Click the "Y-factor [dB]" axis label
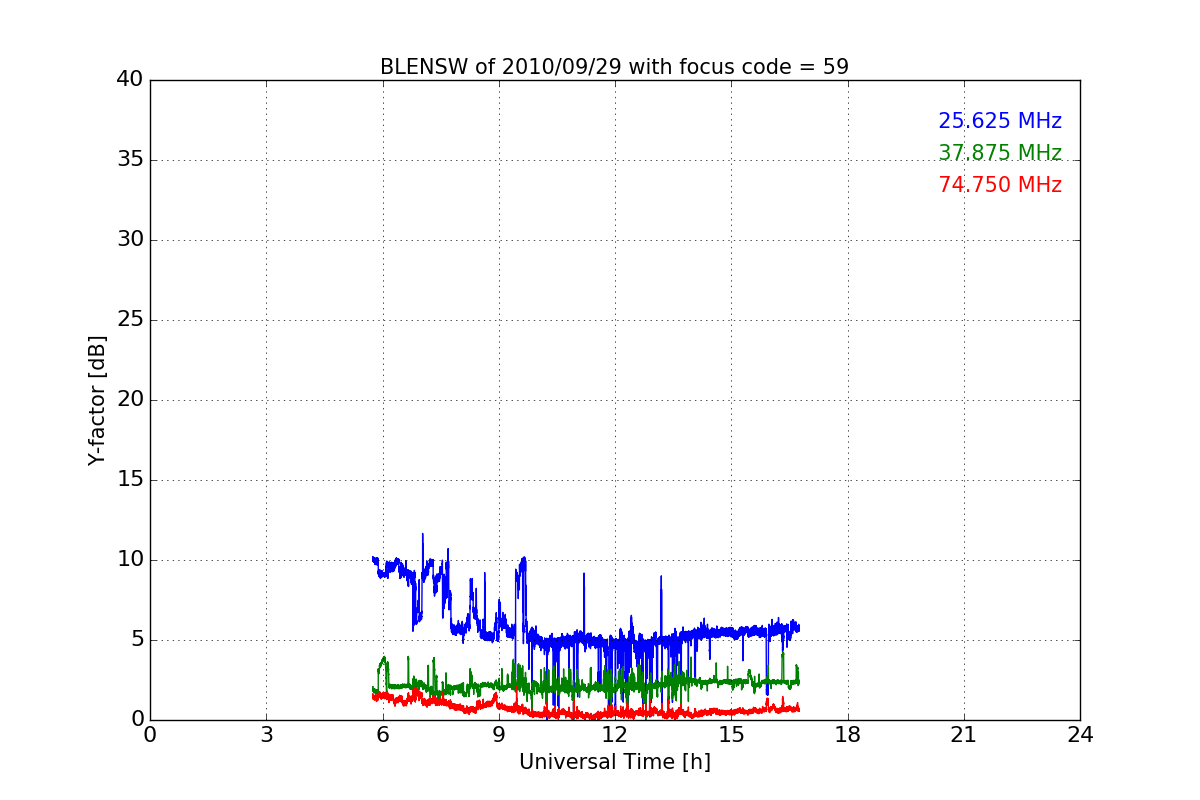The image size is (1200, 800). tap(97, 400)
